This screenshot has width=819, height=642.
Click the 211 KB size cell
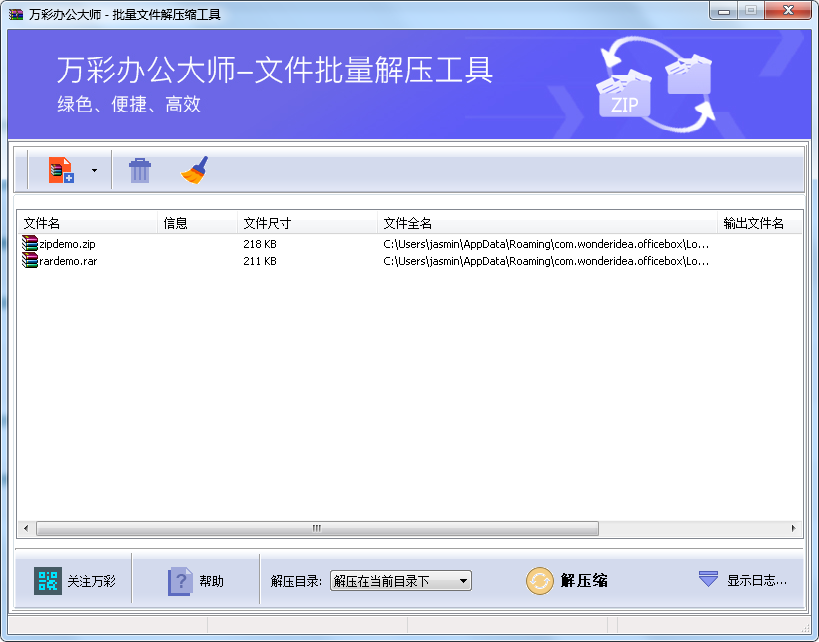pos(260,261)
